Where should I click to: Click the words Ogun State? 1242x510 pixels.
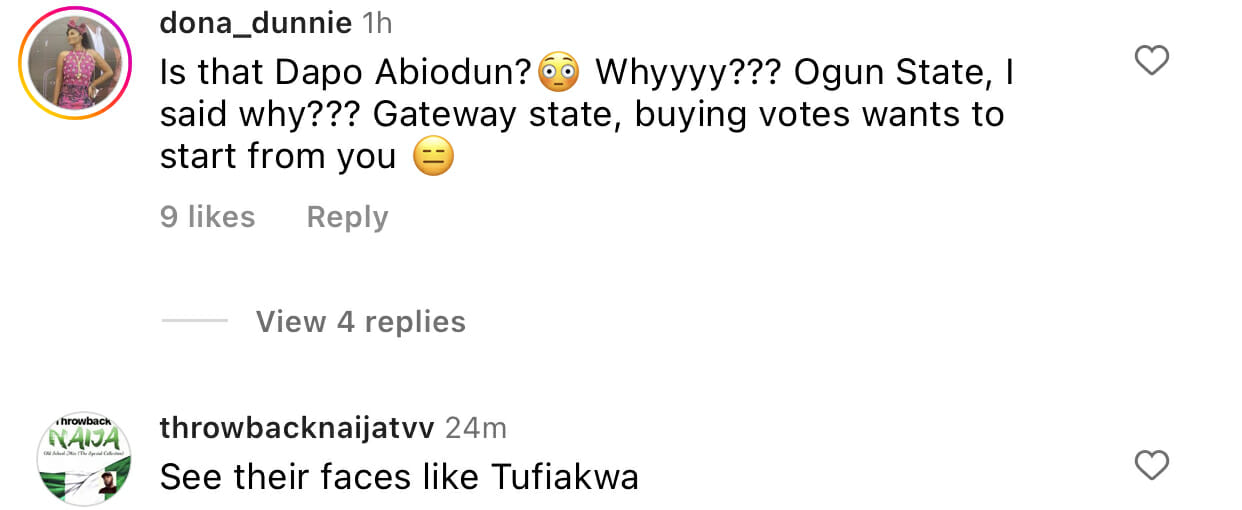click(x=905, y=72)
